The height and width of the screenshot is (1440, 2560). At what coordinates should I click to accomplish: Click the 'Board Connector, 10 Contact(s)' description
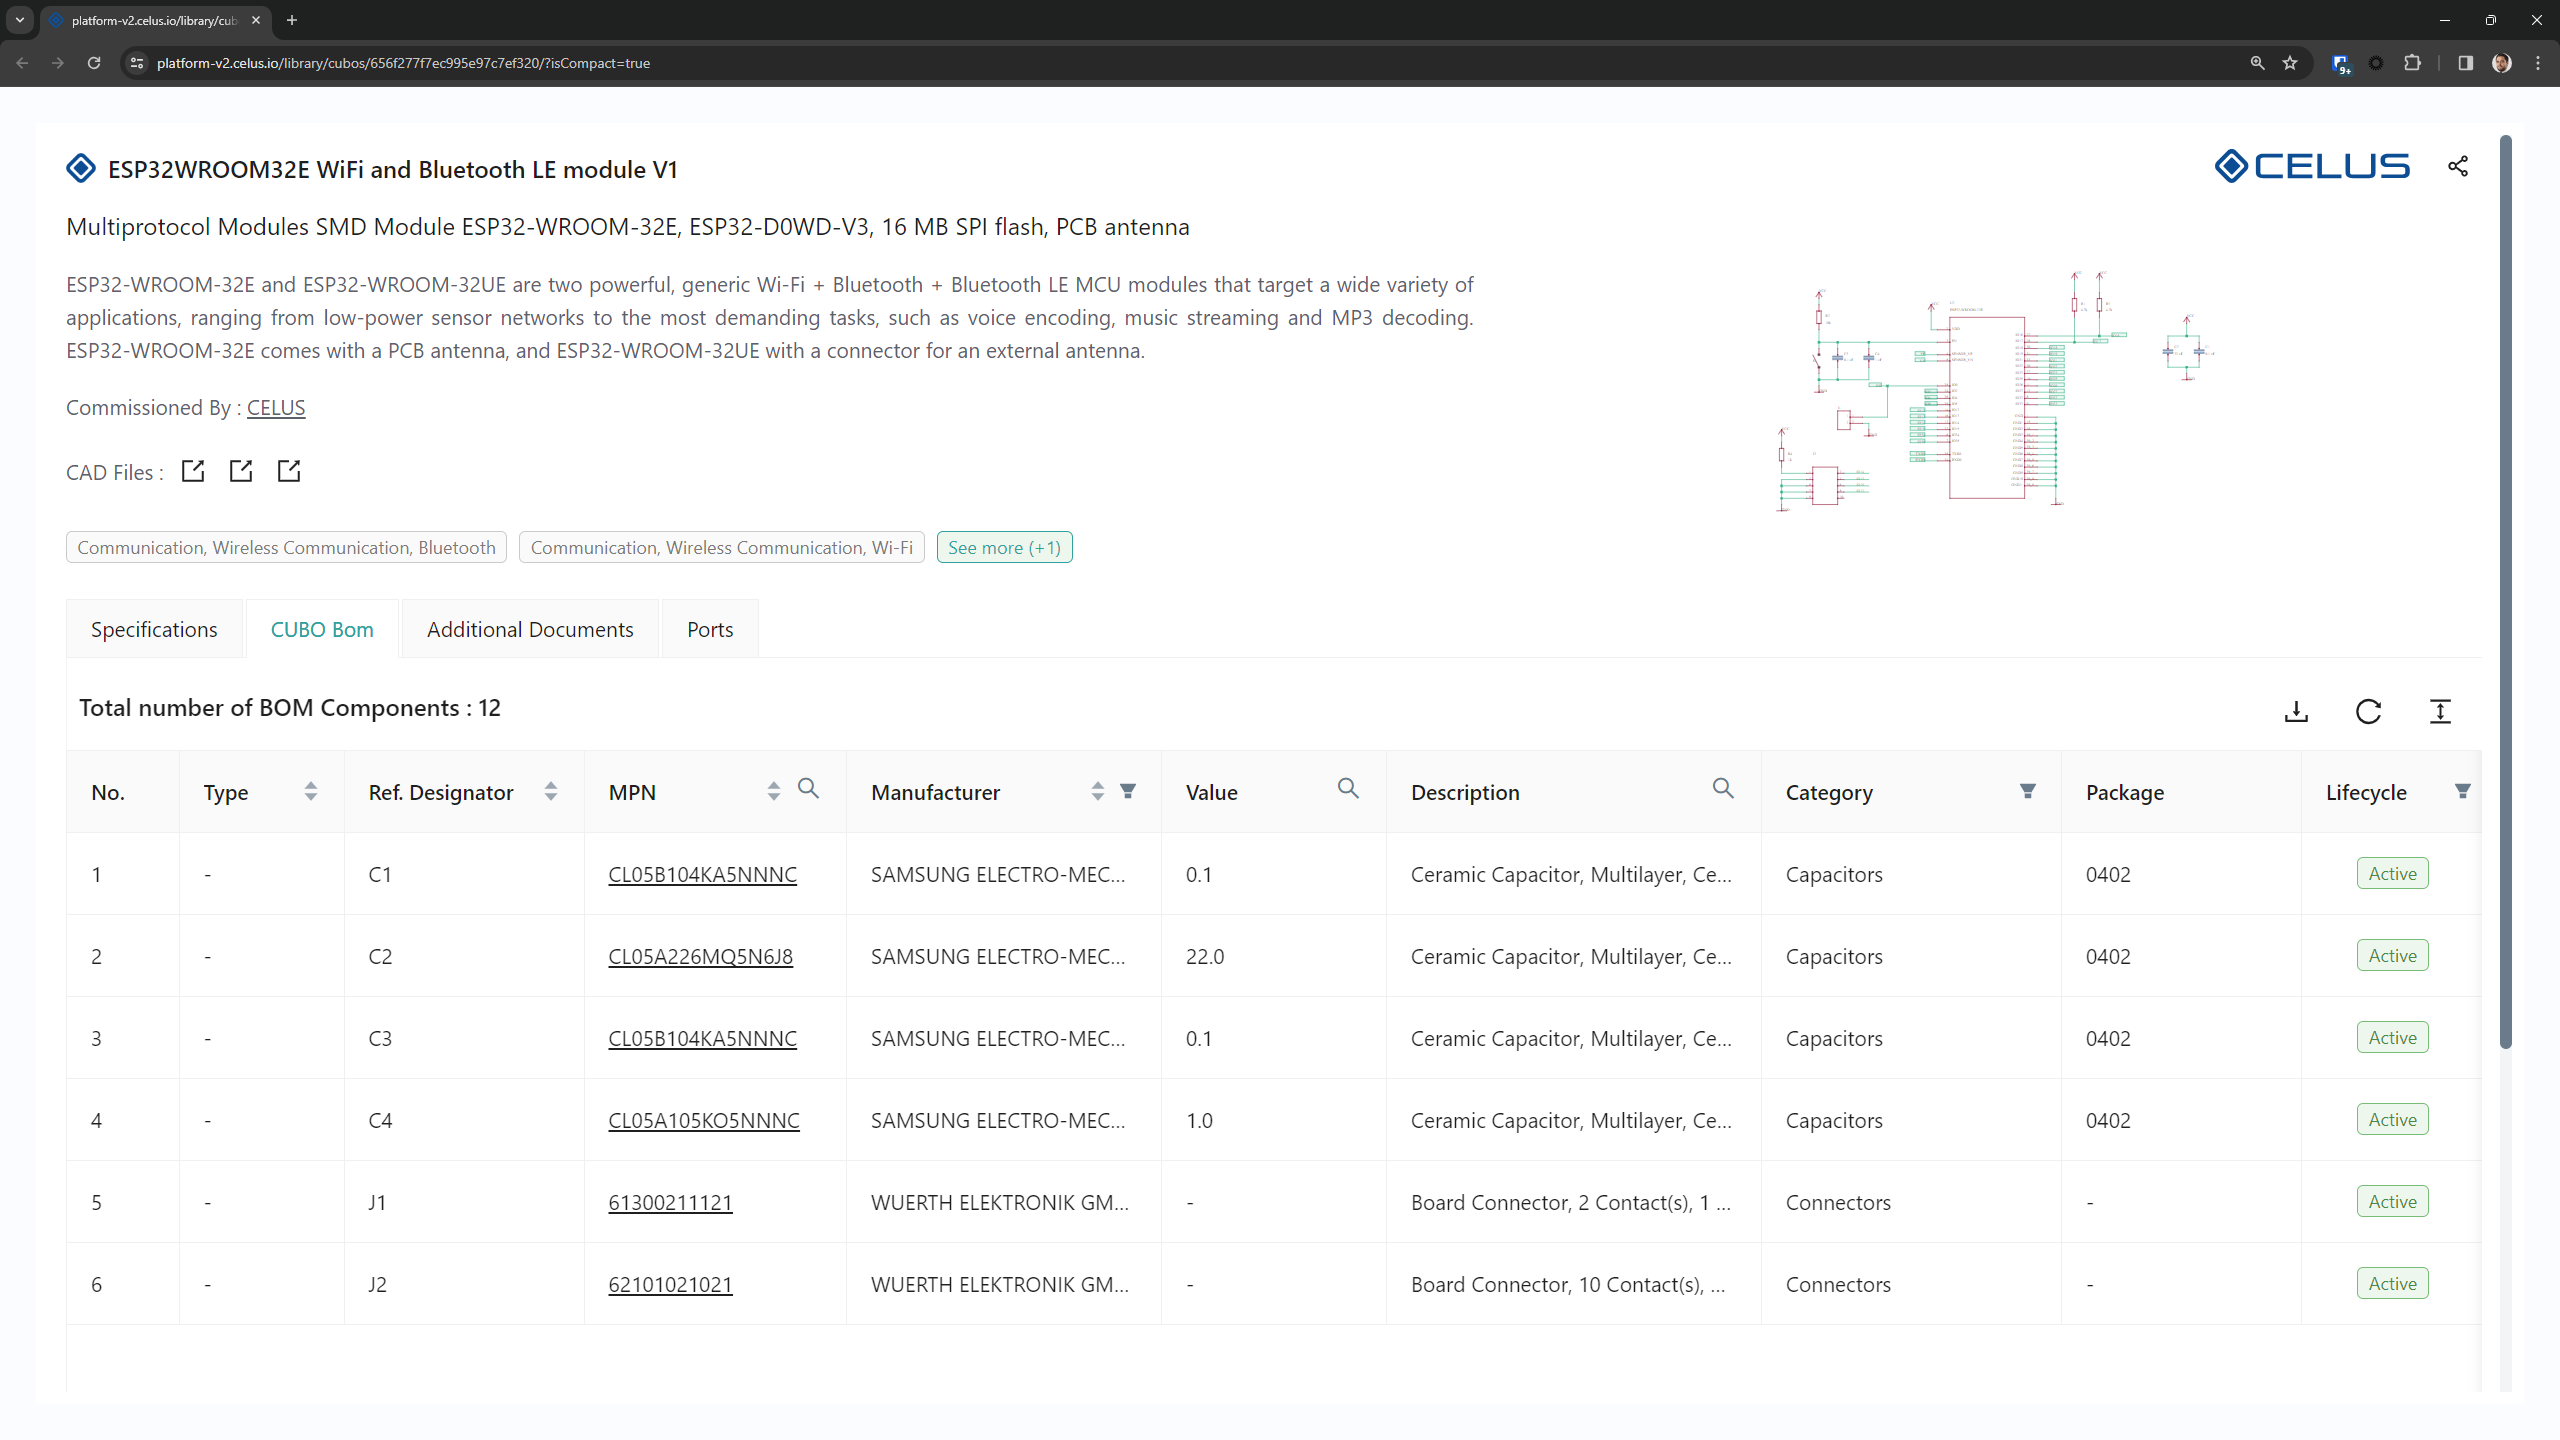(1567, 1284)
